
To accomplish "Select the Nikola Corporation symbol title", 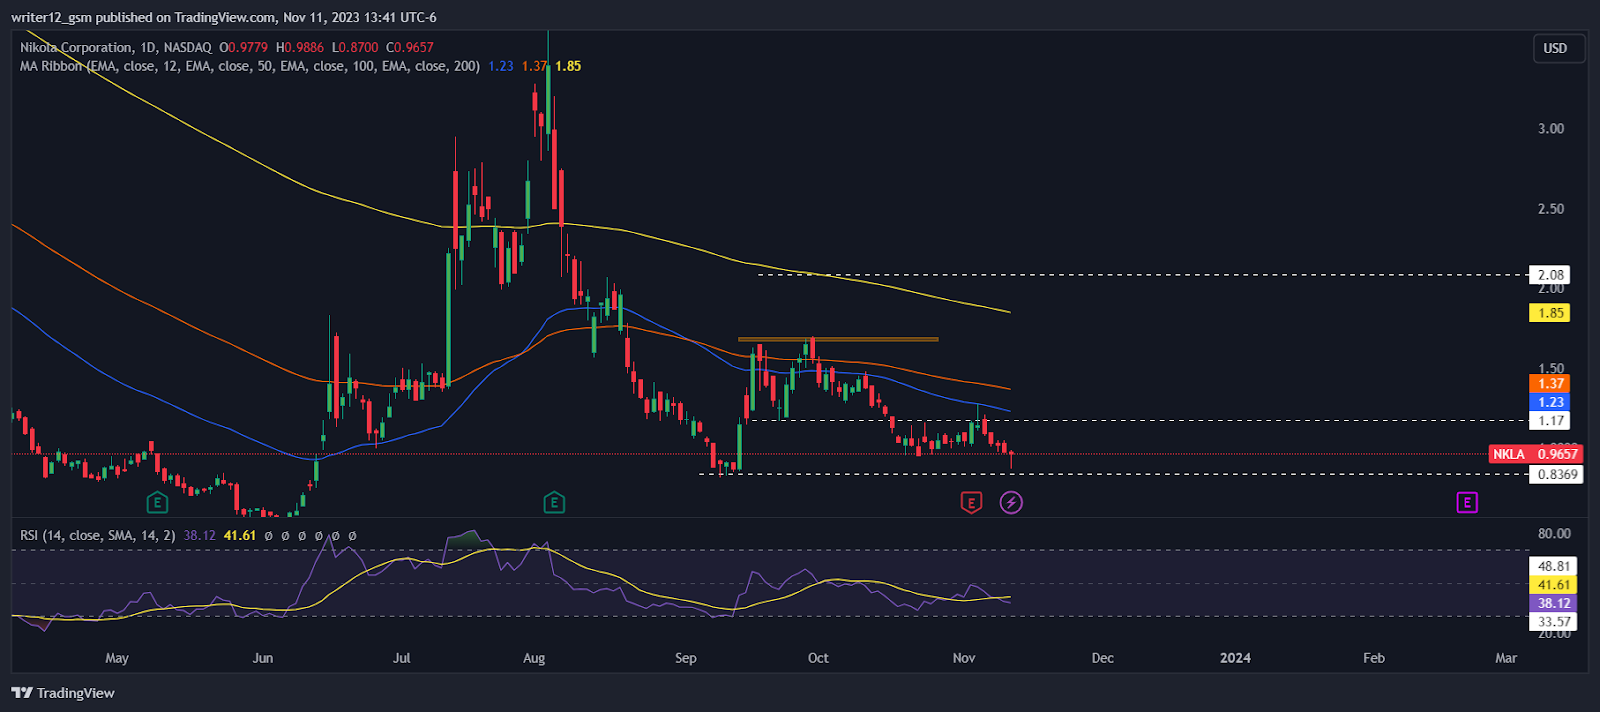I will [115, 47].
